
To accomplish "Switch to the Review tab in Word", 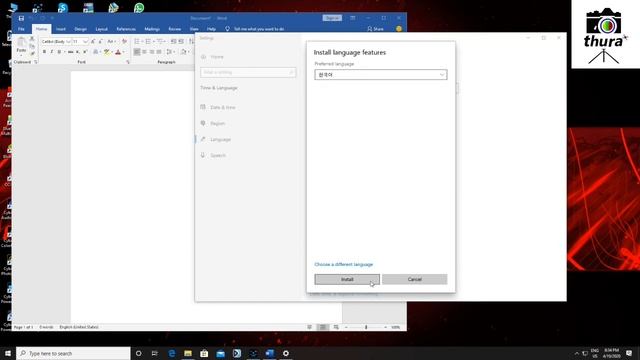I will [x=175, y=29].
